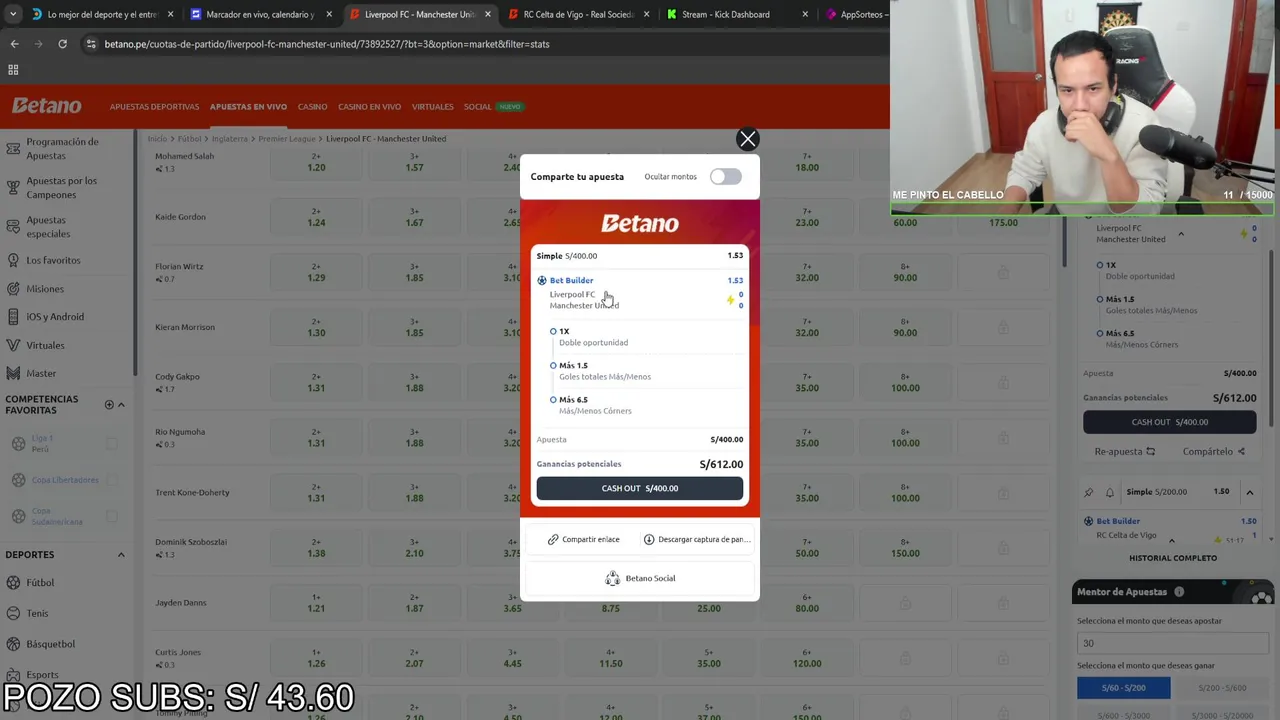Open the Casino en Vivo menu item
The image size is (1280, 720).
[x=369, y=106]
